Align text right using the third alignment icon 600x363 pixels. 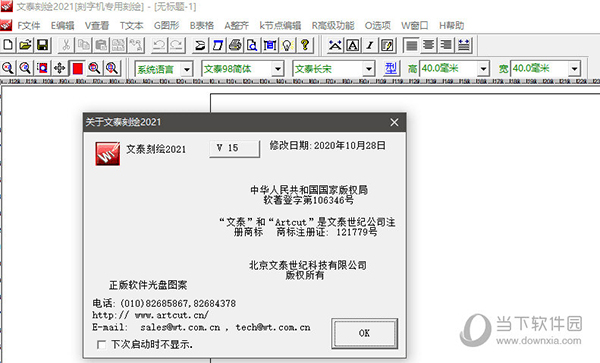click(x=446, y=45)
